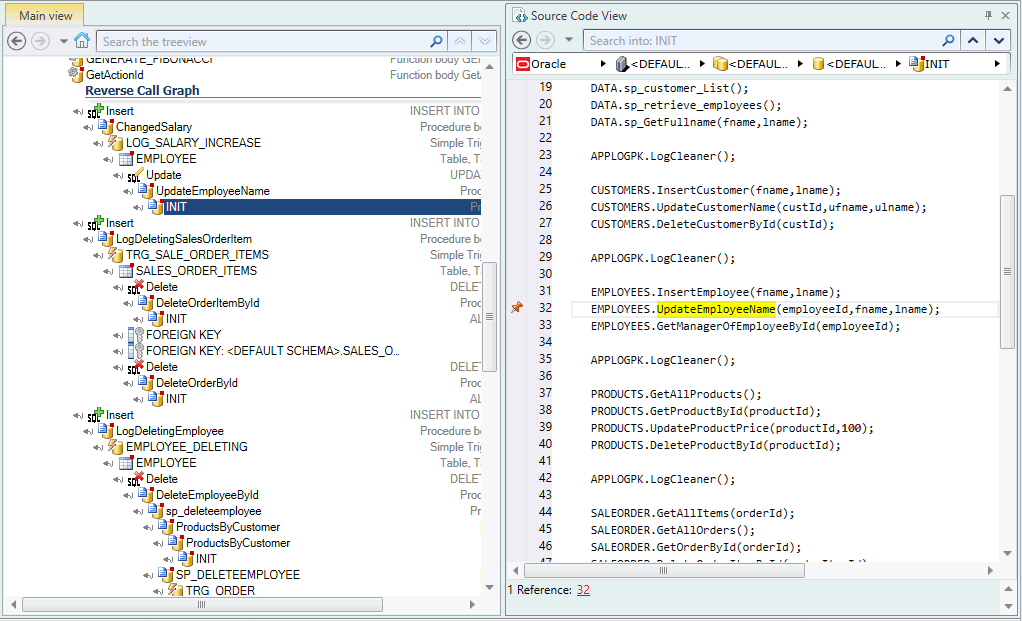1022x621 pixels.
Task: Open reference link 32 at the bottom
Action: tap(583, 590)
